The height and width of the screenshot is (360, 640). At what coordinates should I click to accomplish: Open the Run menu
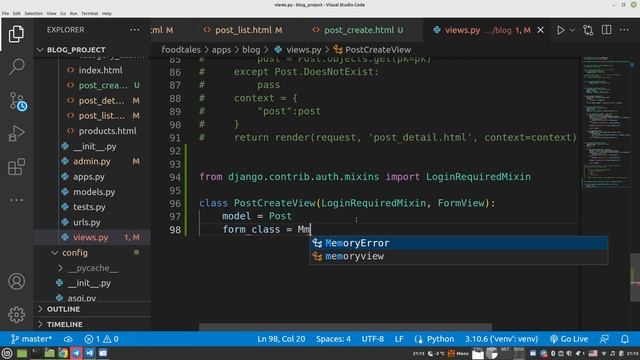tap(73, 13)
